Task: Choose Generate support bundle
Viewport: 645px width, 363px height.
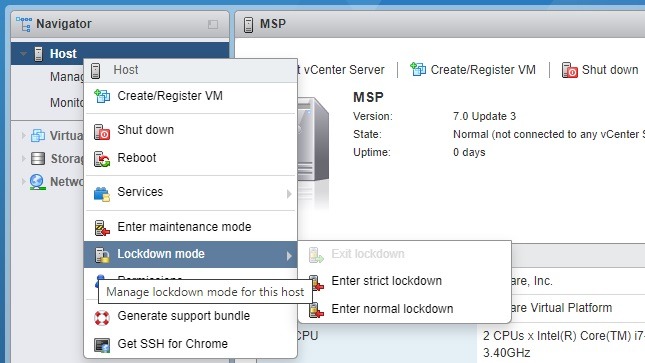Action: (190, 316)
